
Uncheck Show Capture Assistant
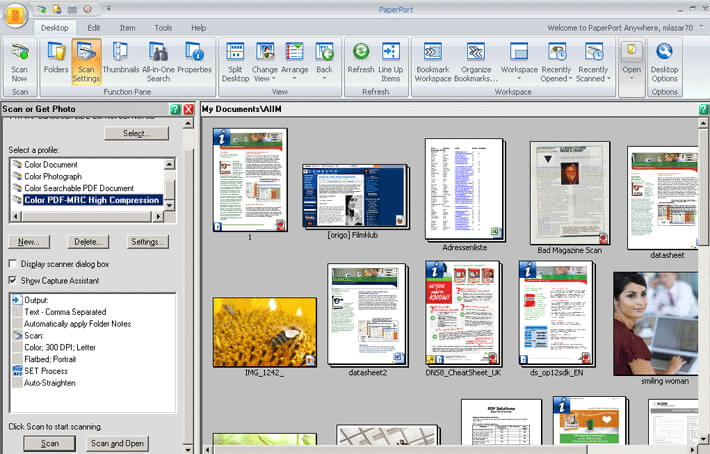pos(13,280)
